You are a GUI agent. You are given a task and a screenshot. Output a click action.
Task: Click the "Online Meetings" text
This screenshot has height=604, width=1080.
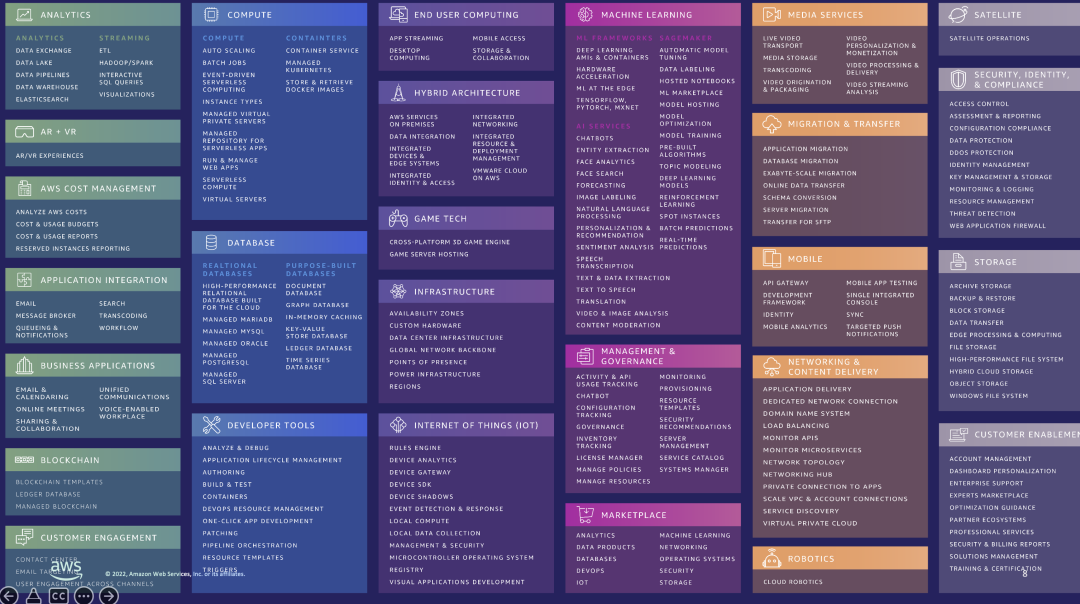(x=50, y=409)
